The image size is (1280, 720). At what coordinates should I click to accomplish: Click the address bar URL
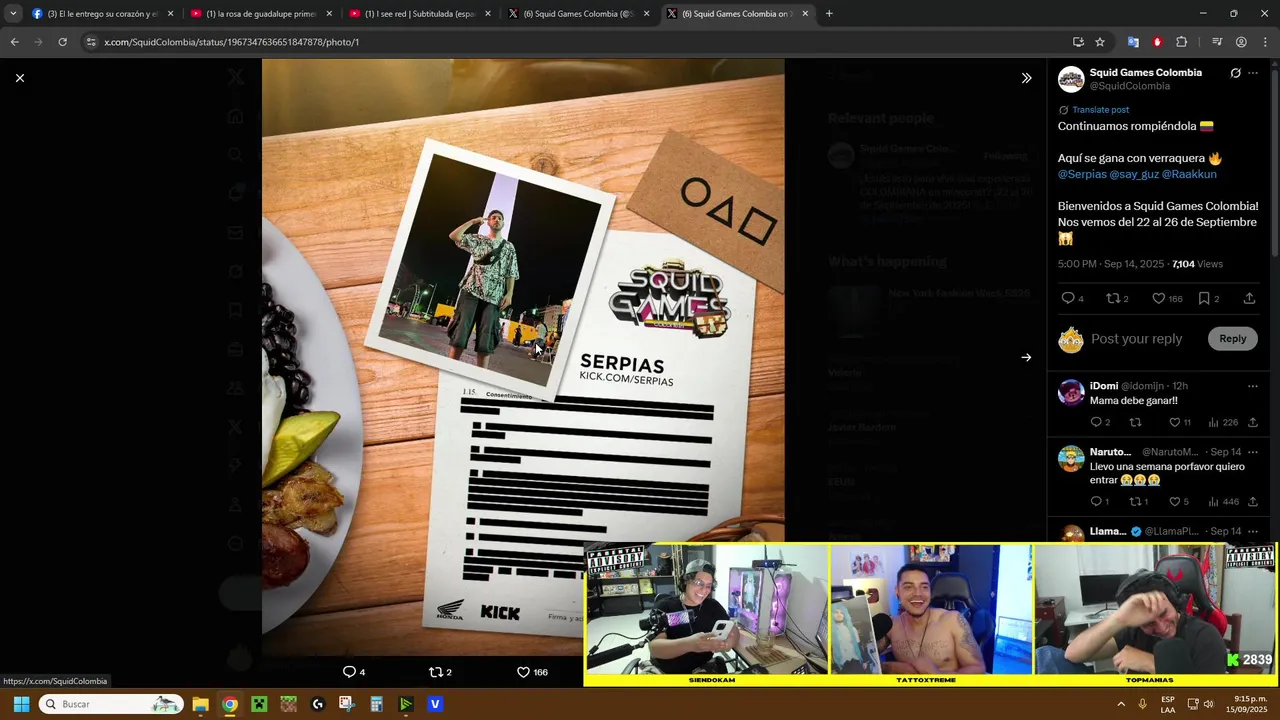click(x=231, y=42)
